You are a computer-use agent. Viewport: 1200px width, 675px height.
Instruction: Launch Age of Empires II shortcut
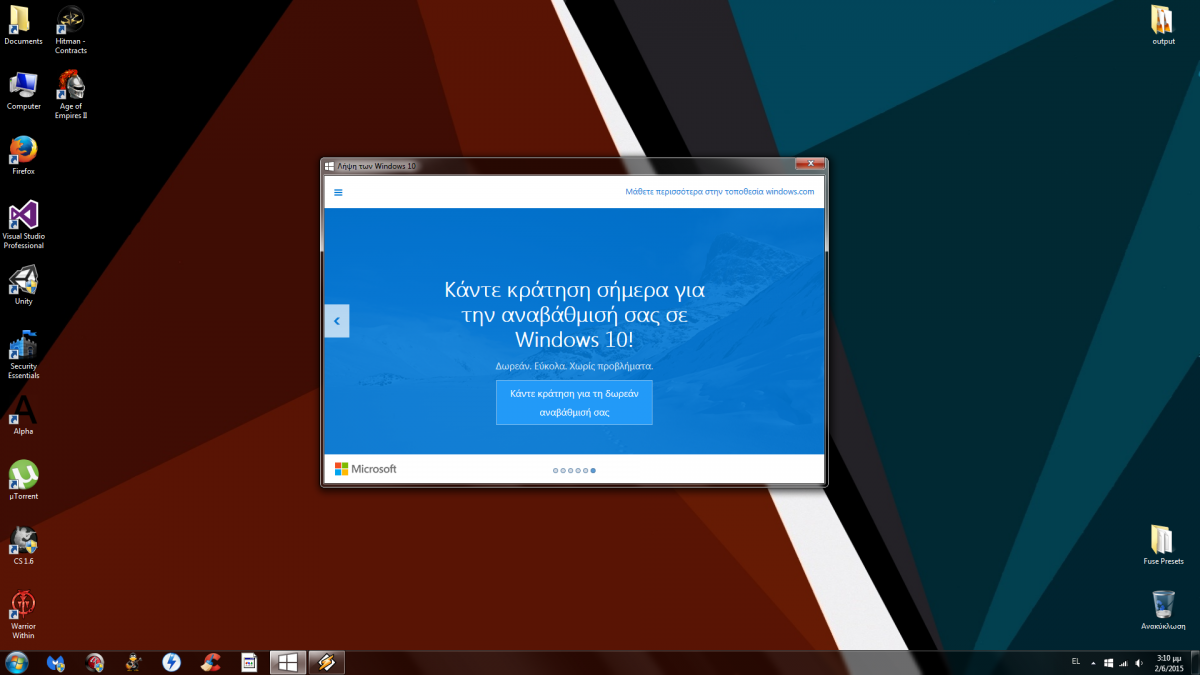tap(71, 95)
